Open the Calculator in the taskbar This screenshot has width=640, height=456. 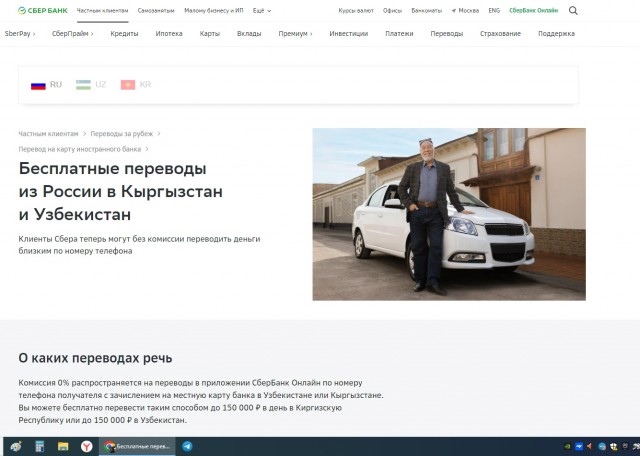[40, 446]
